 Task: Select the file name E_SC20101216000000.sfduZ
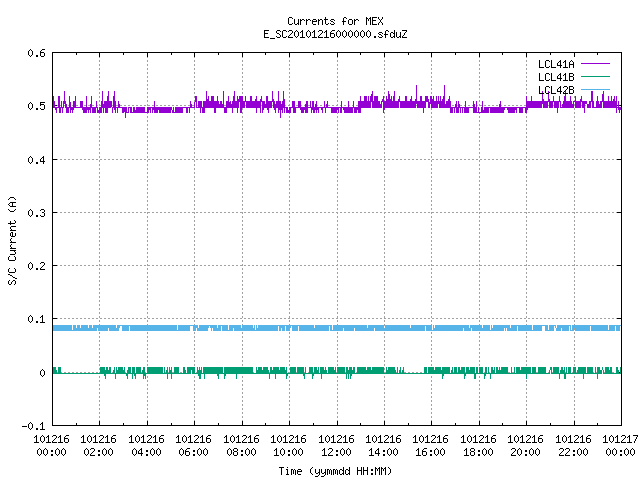pyautogui.click(x=335, y=34)
